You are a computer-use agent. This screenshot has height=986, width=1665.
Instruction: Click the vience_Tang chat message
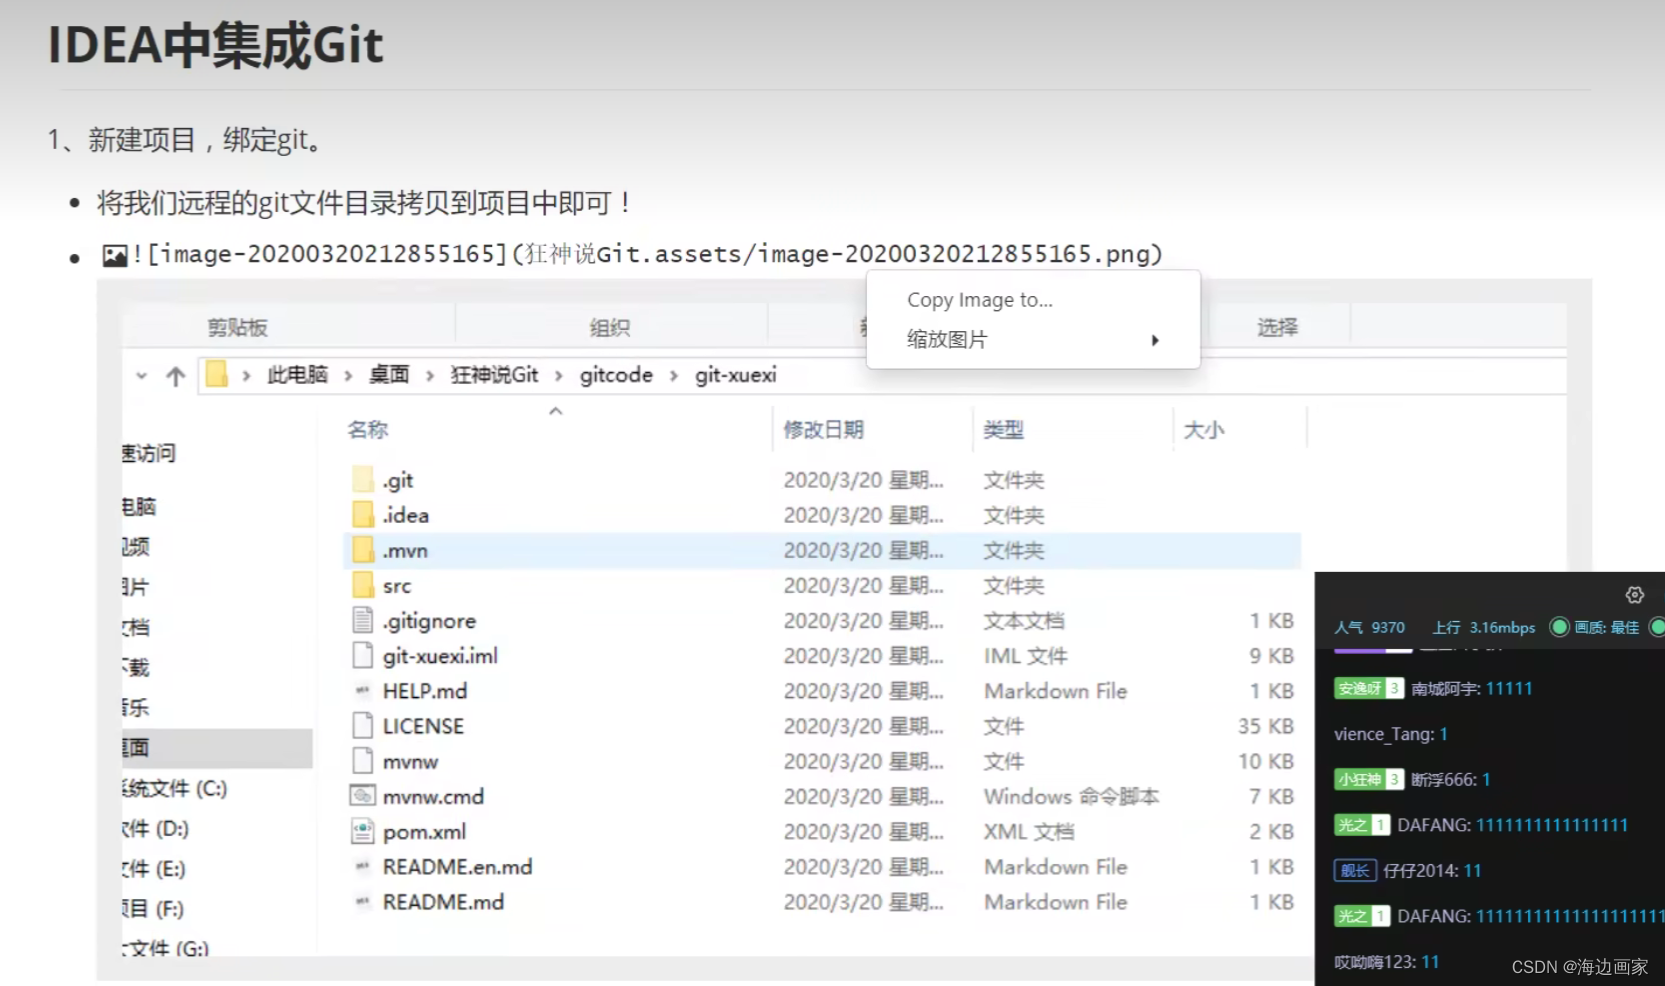coord(1391,734)
